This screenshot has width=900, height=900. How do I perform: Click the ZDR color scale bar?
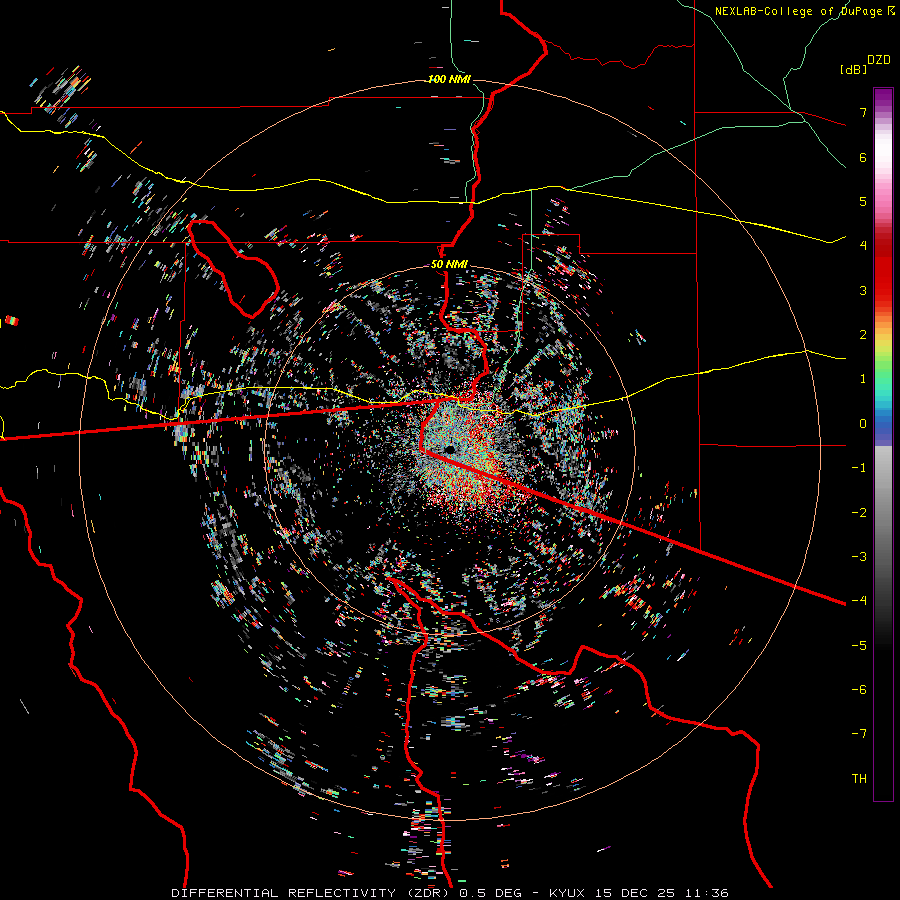(883, 444)
